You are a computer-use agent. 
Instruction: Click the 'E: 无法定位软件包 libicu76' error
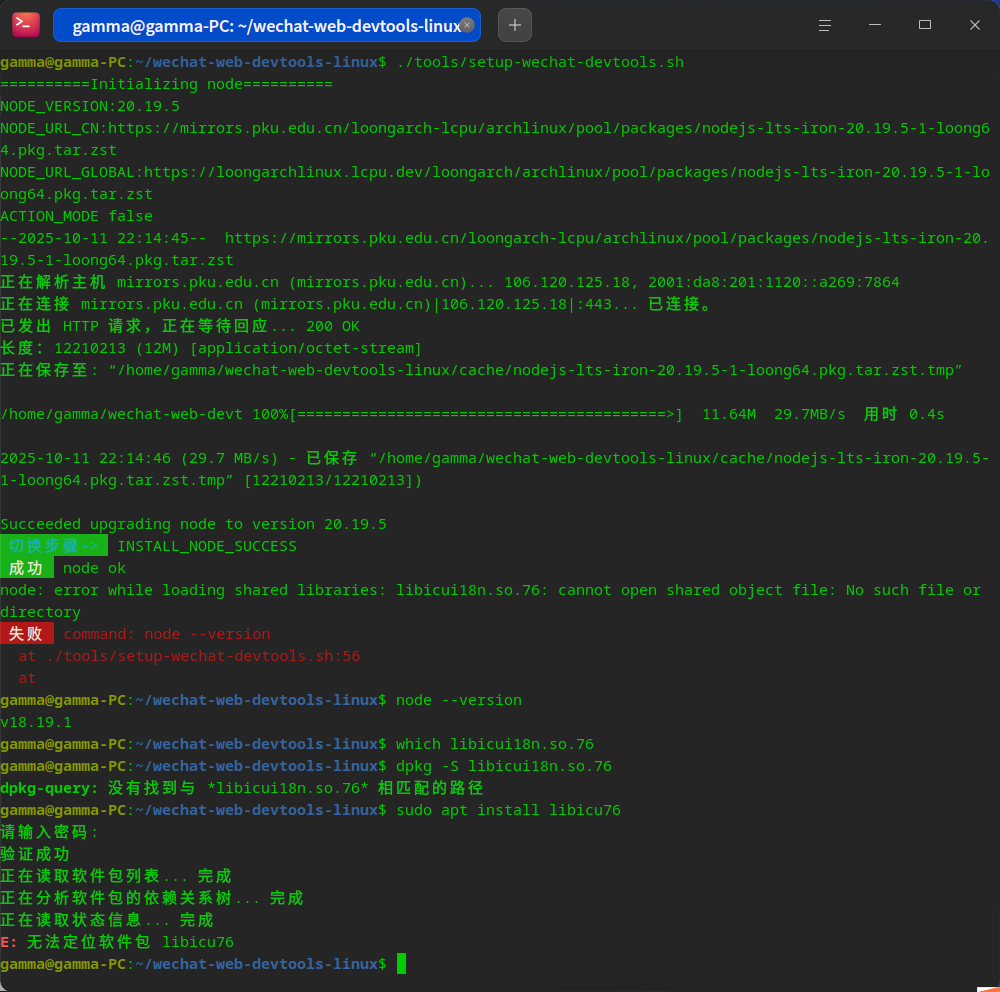(x=117, y=942)
